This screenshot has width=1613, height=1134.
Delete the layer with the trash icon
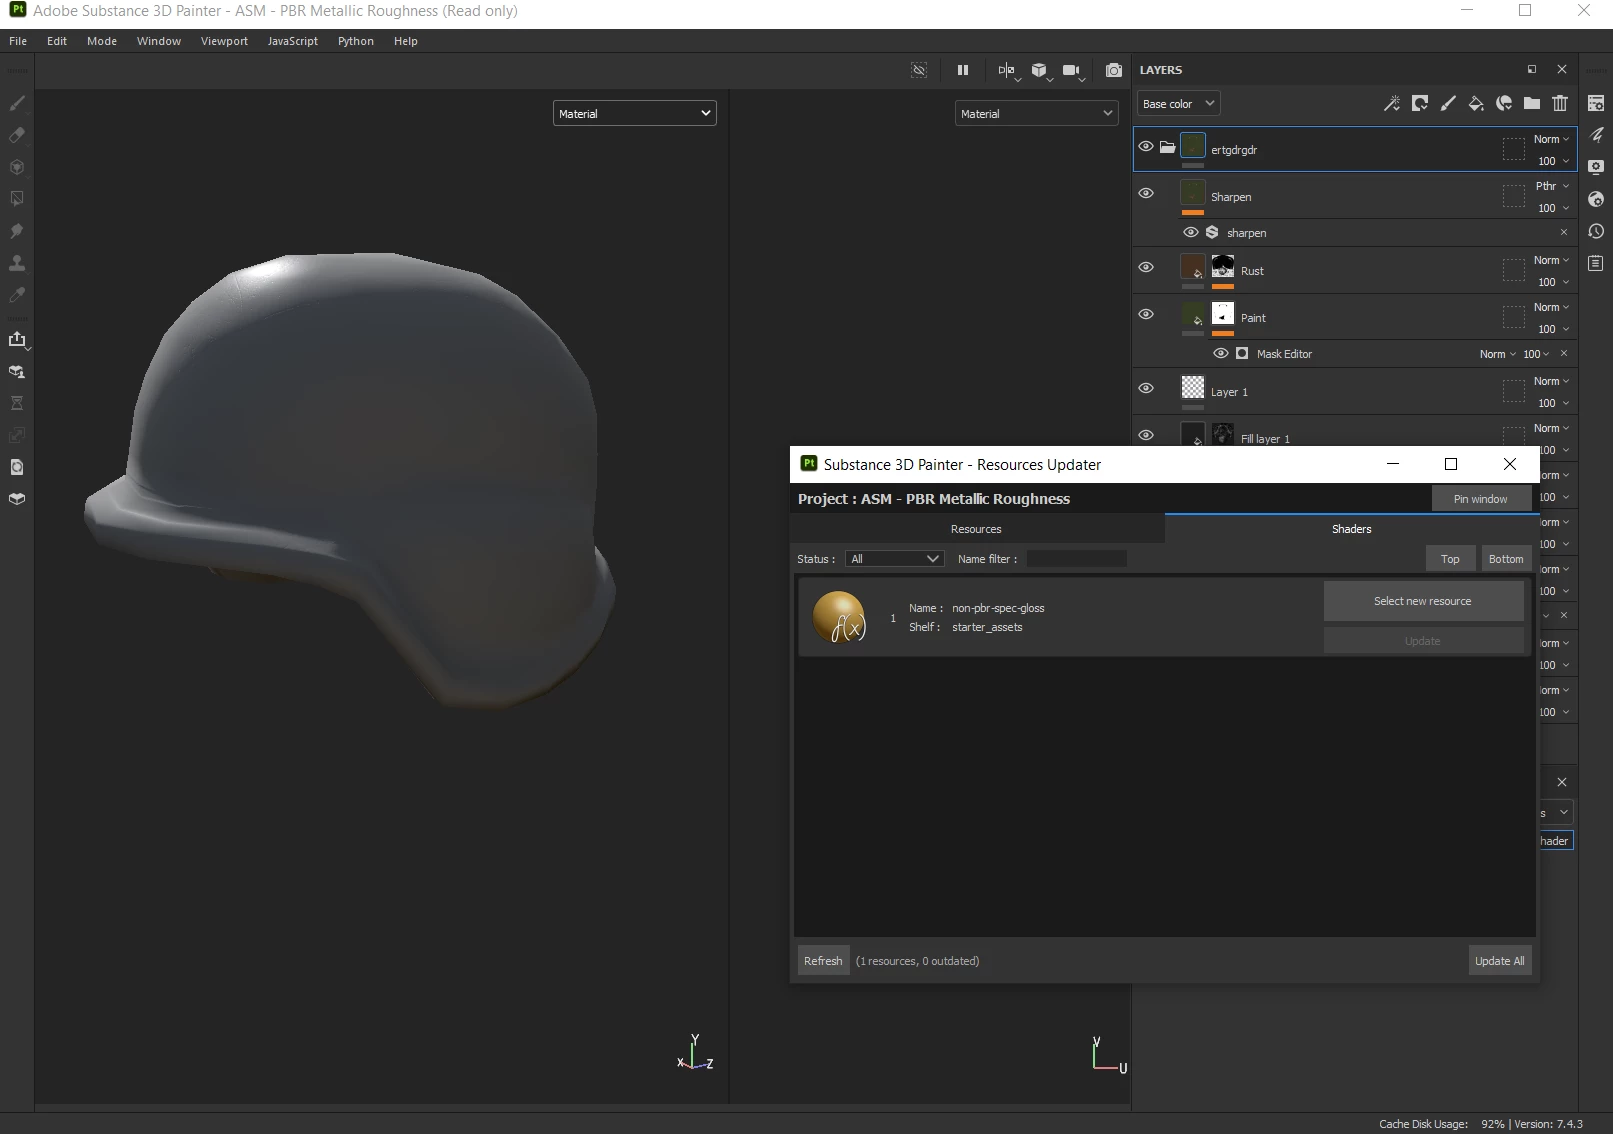1560,103
